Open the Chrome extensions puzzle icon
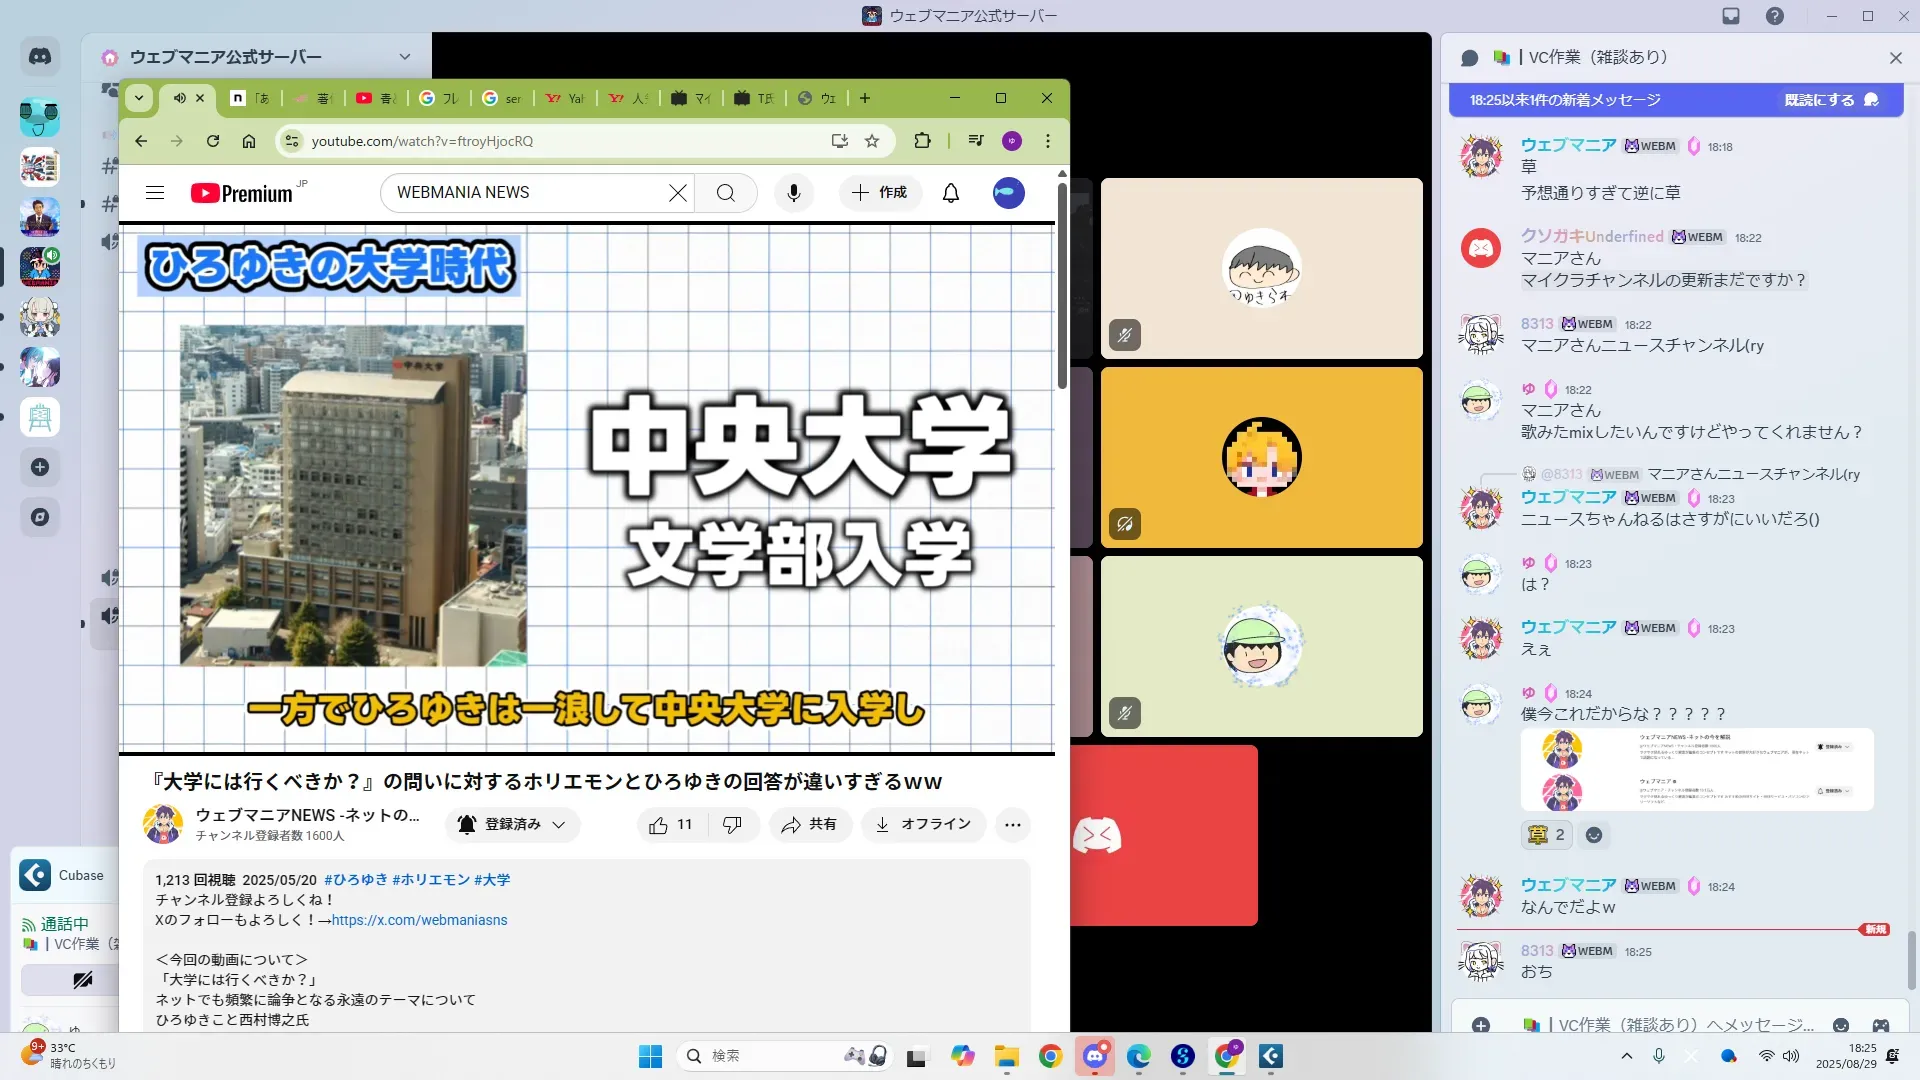Viewport: 1920px width, 1080px height. [922, 141]
